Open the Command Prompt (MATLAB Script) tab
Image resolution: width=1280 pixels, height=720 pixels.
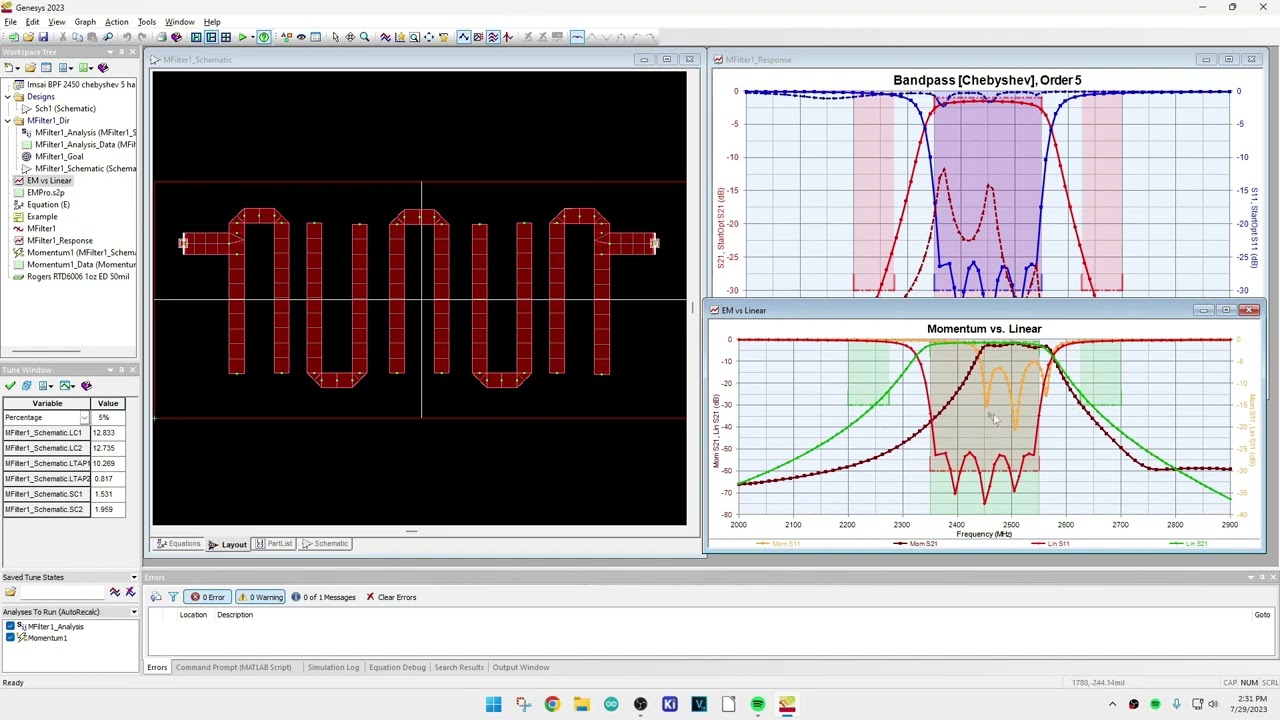point(233,667)
